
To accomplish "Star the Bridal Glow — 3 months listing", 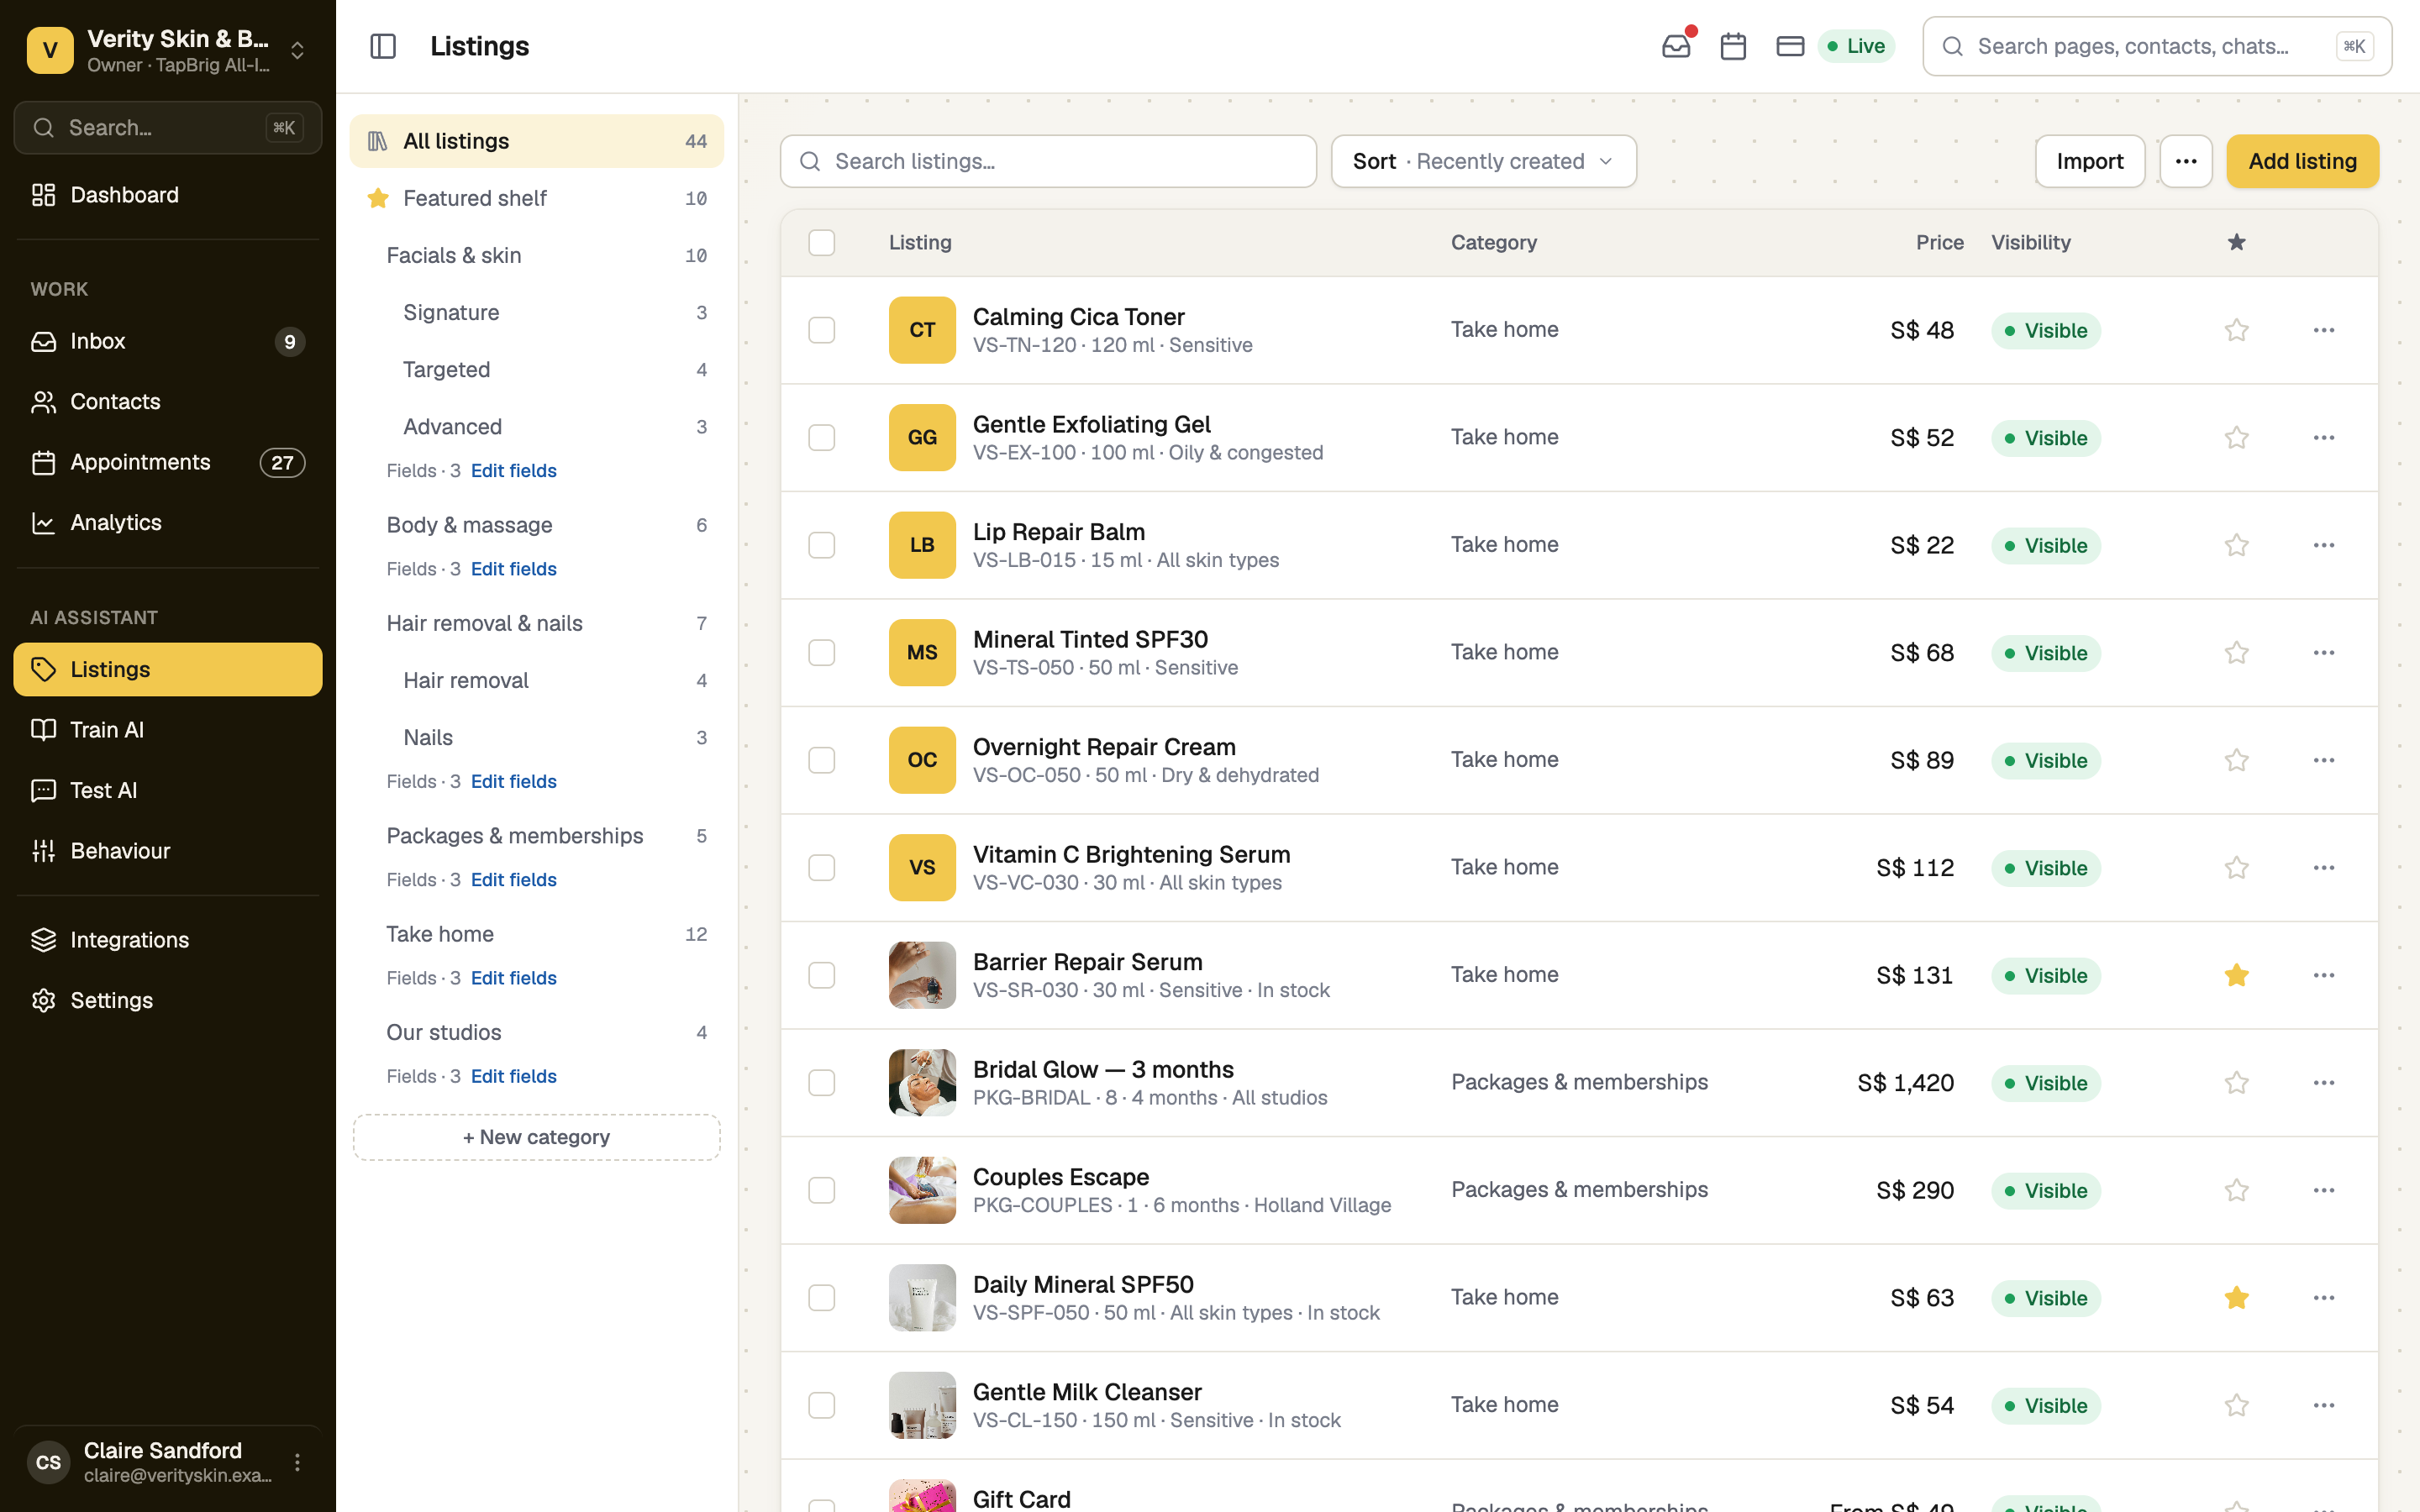I will pos(2237,1083).
